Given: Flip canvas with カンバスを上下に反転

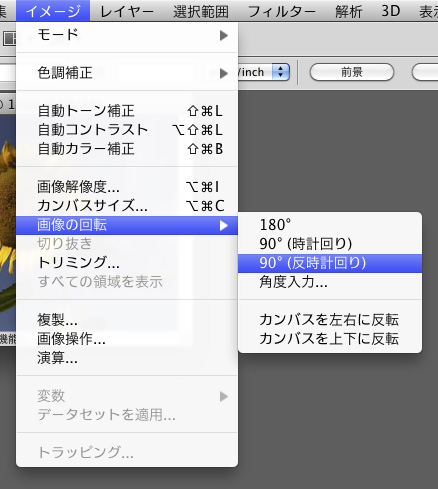Looking at the screenshot, I should (330, 339).
